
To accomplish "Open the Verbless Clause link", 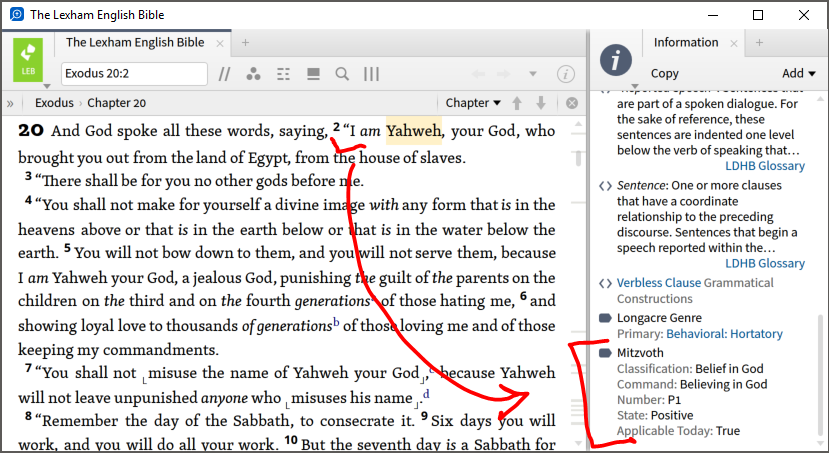I will pyautogui.click(x=659, y=283).
